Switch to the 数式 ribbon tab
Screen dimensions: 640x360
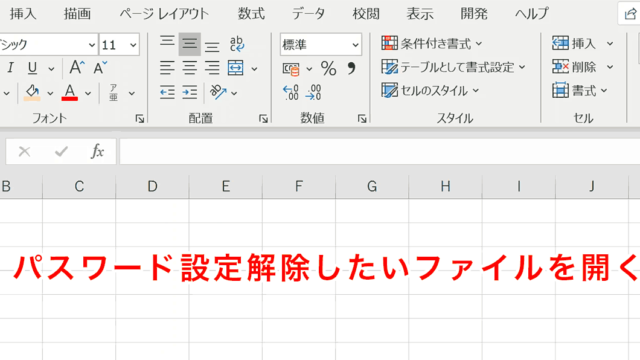251,14
